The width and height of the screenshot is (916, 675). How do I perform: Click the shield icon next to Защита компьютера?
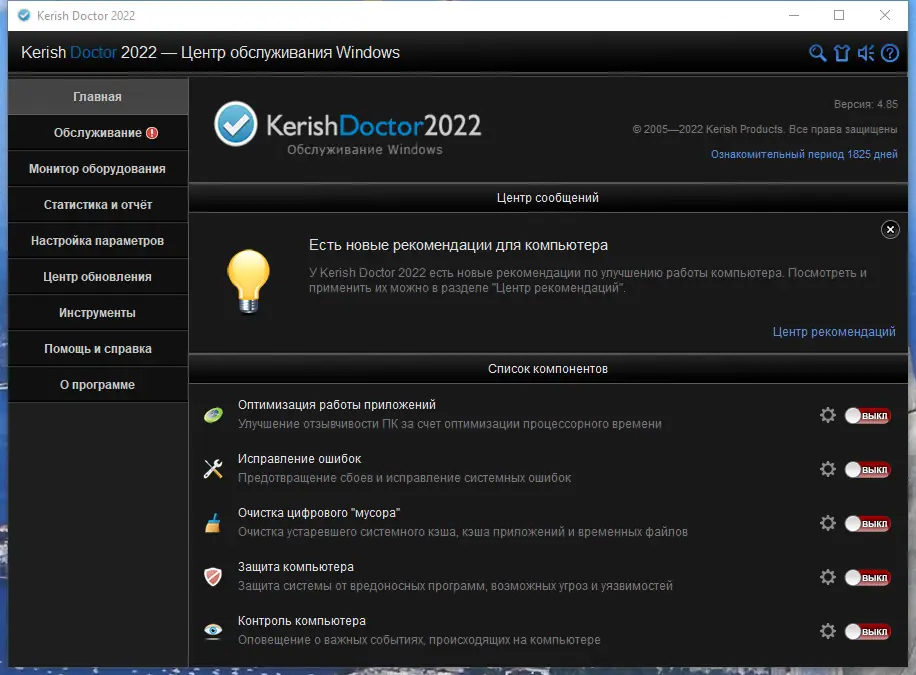pos(213,577)
